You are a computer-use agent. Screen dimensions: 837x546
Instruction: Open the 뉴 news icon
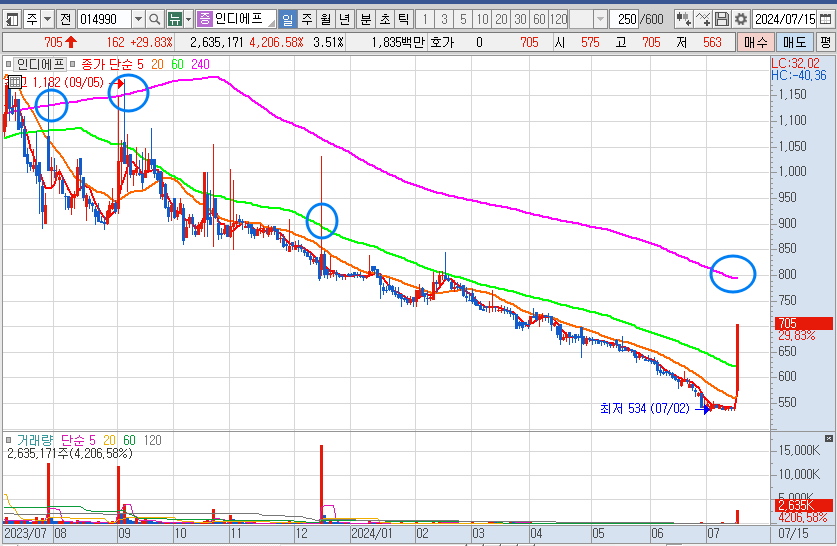(174, 20)
